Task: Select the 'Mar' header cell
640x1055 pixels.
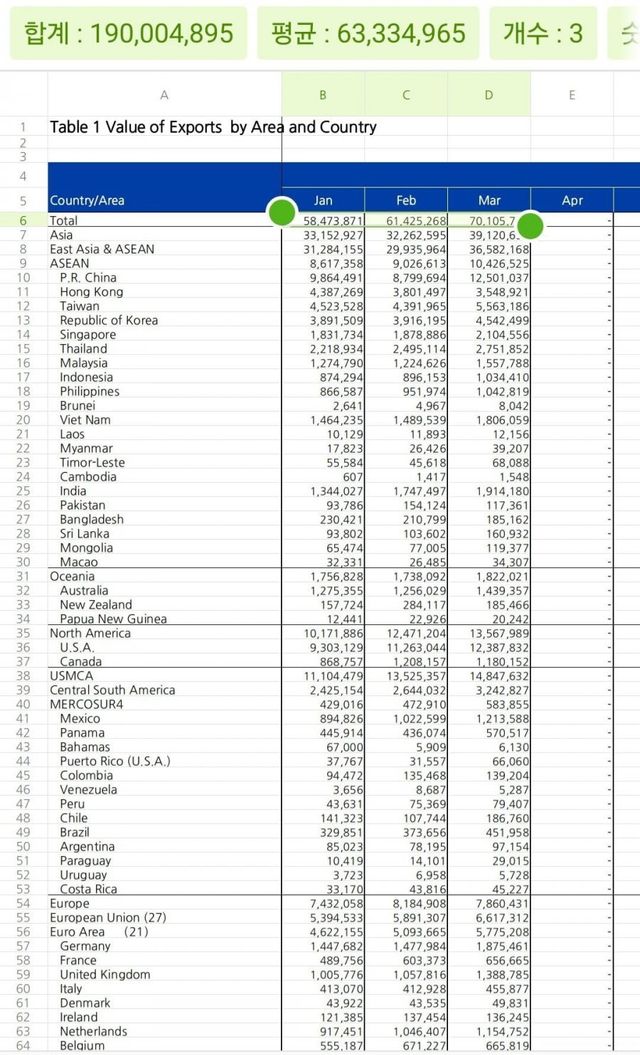Action: pyautogui.click(x=489, y=201)
